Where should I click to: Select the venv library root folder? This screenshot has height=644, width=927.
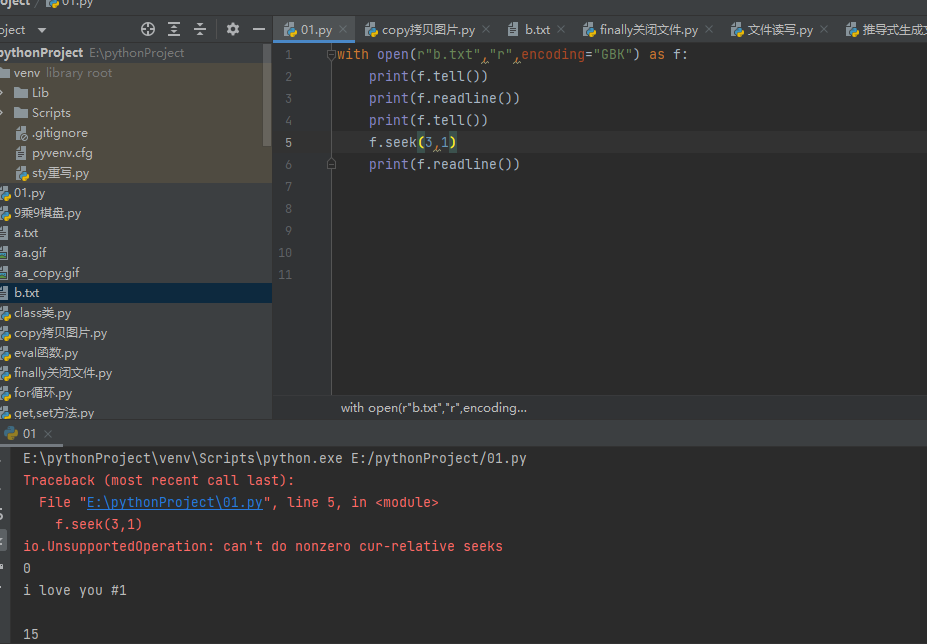pyautogui.click(x=131, y=73)
